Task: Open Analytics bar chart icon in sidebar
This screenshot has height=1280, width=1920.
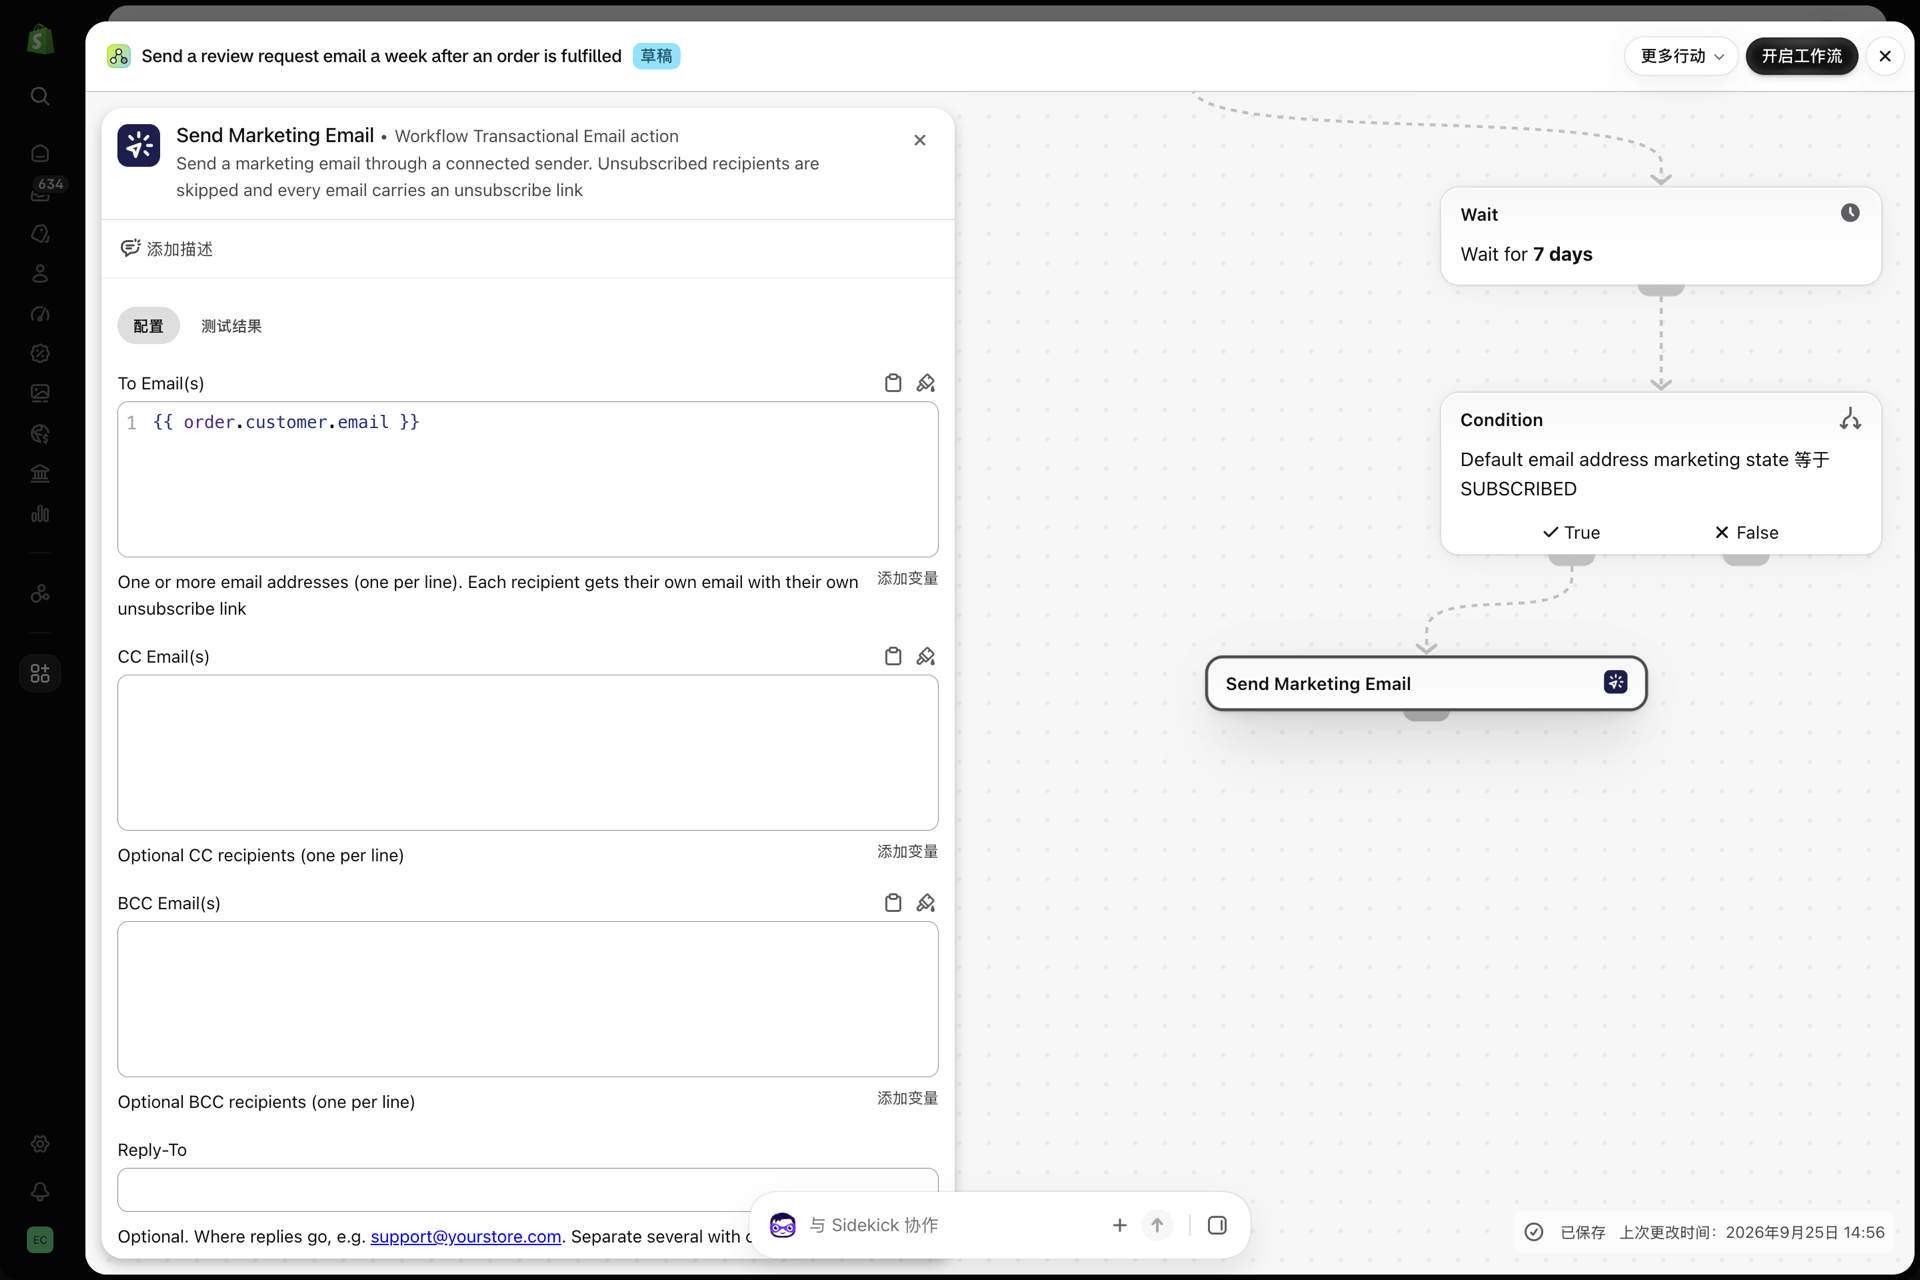Action: point(40,513)
